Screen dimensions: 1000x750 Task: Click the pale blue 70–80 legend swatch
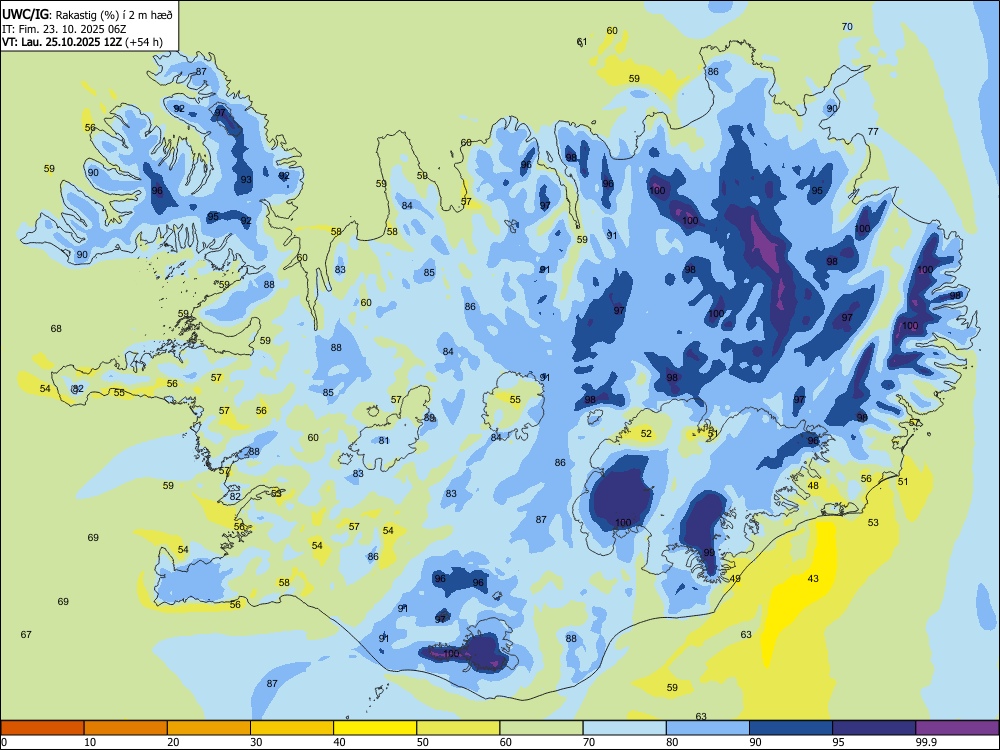tap(624, 728)
